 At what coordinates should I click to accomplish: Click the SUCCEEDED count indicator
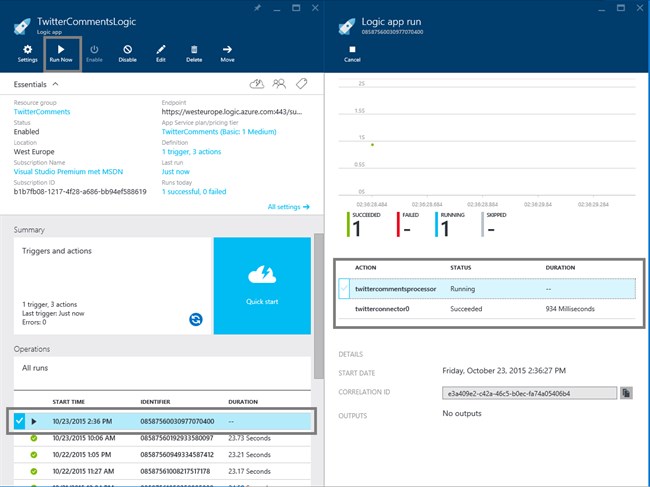tap(364, 224)
